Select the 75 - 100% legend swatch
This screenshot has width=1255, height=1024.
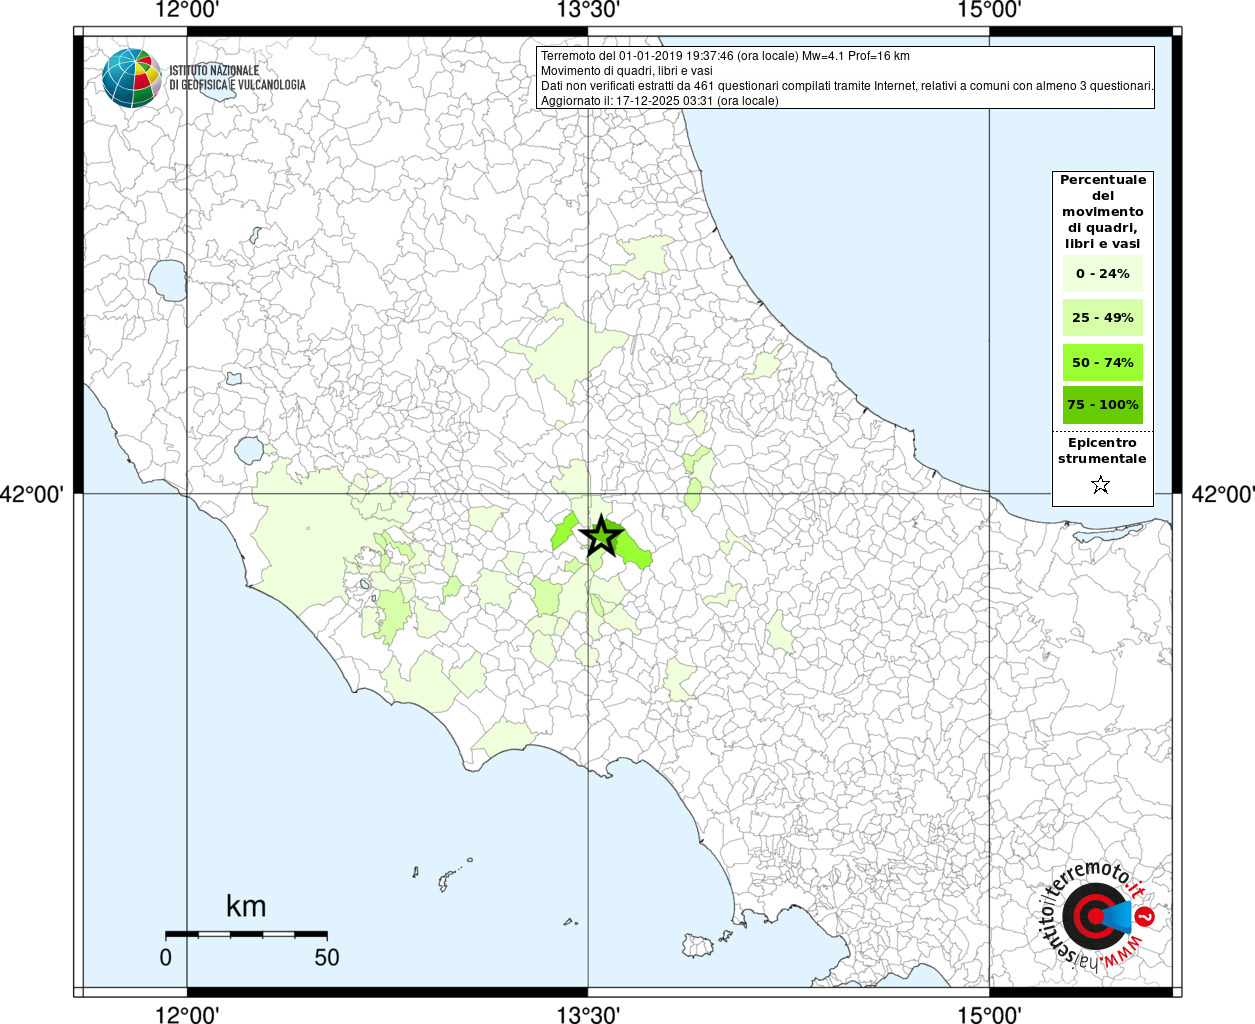[1103, 405]
